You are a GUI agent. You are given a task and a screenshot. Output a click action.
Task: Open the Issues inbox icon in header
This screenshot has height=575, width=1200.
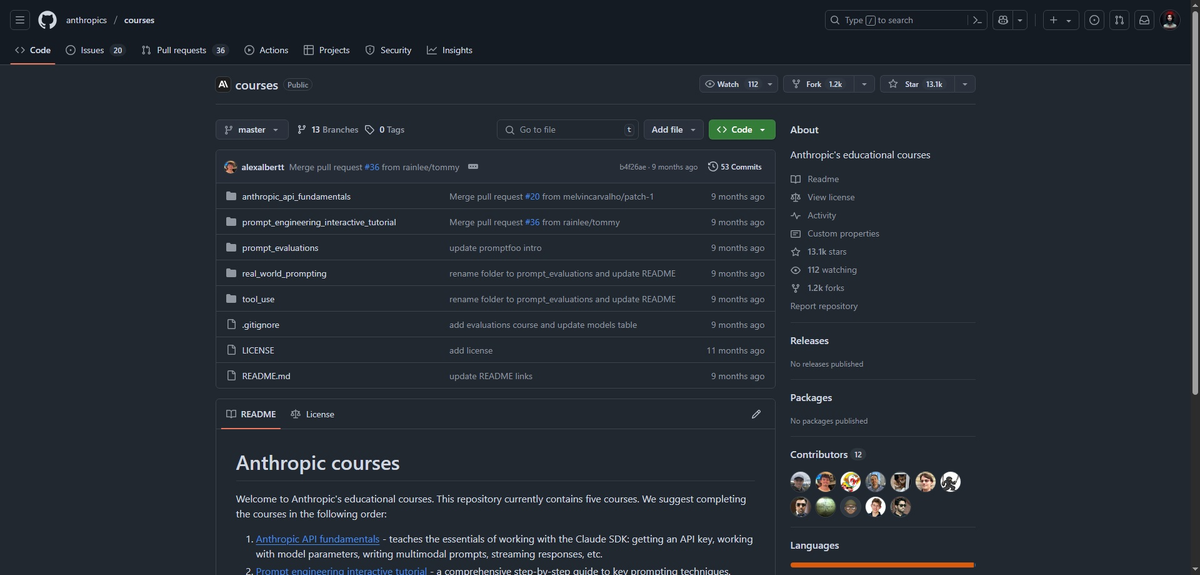[x=1094, y=20]
